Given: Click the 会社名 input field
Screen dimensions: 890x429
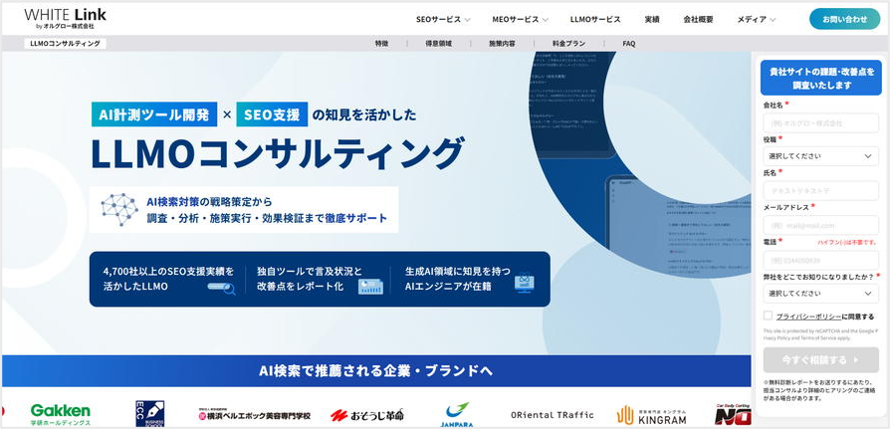Looking at the screenshot, I should tap(821, 123).
